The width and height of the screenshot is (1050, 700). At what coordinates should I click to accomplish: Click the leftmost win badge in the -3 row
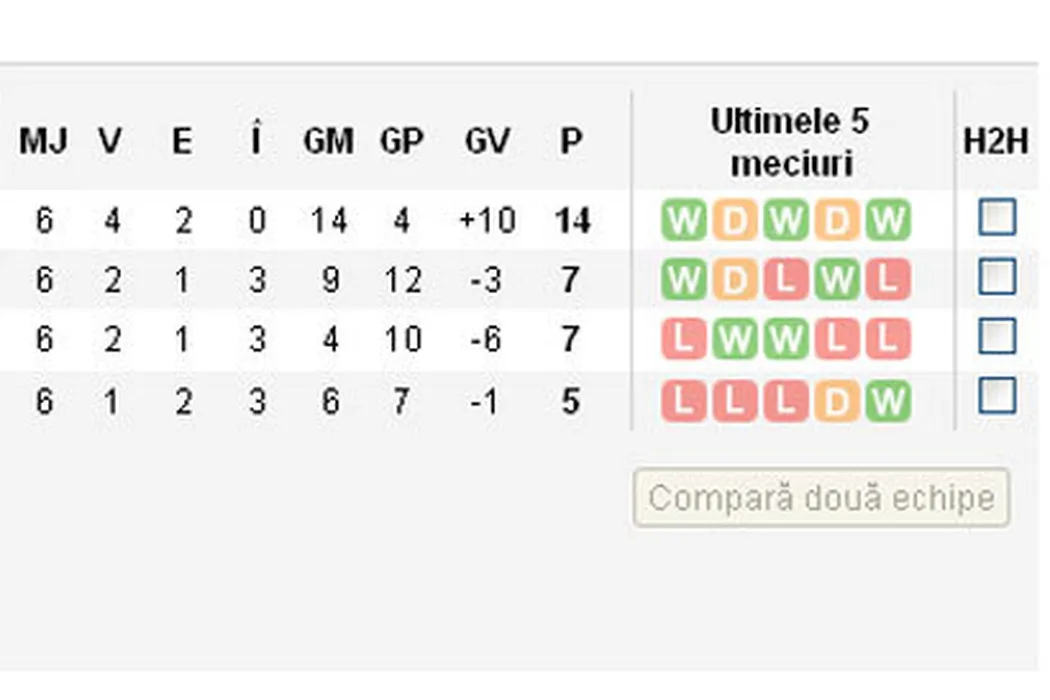[684, 281]
